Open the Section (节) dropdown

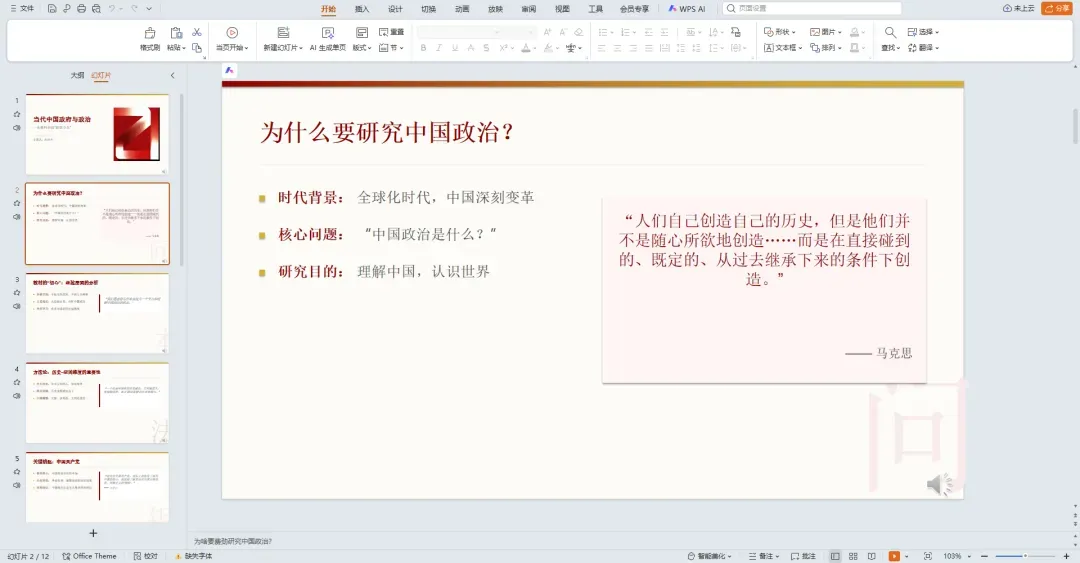[x=391, y=48]
